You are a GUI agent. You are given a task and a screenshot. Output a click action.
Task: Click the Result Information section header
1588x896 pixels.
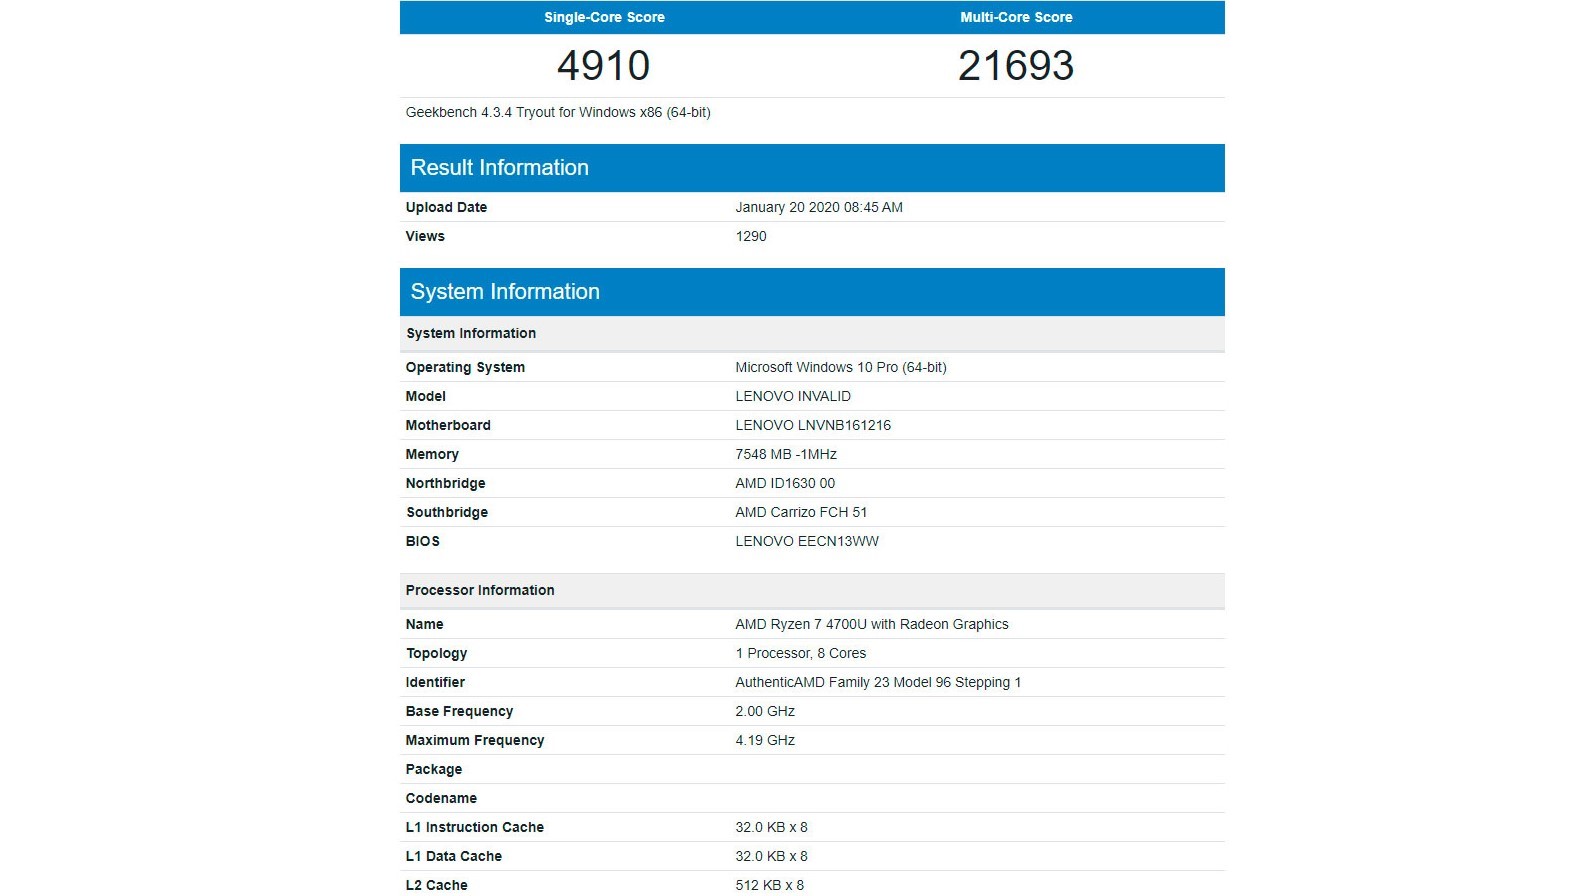[812, 168]
